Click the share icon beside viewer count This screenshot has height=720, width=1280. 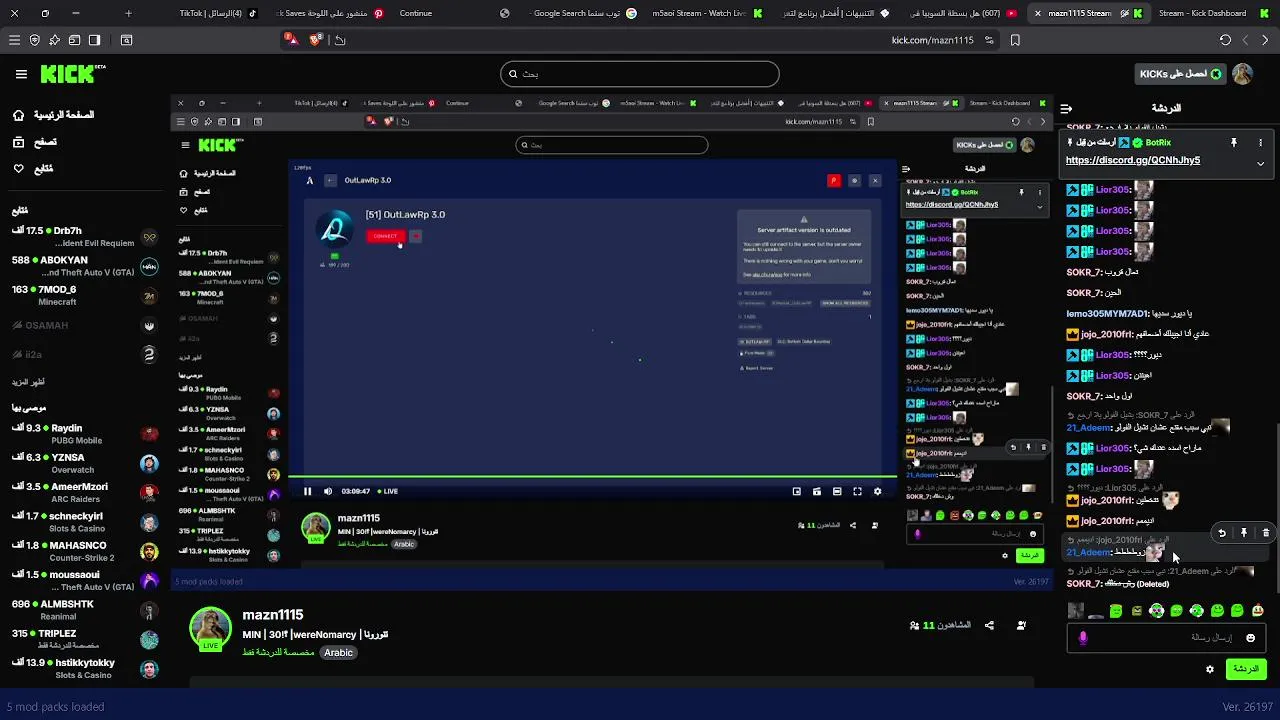(x=989, y=625)
